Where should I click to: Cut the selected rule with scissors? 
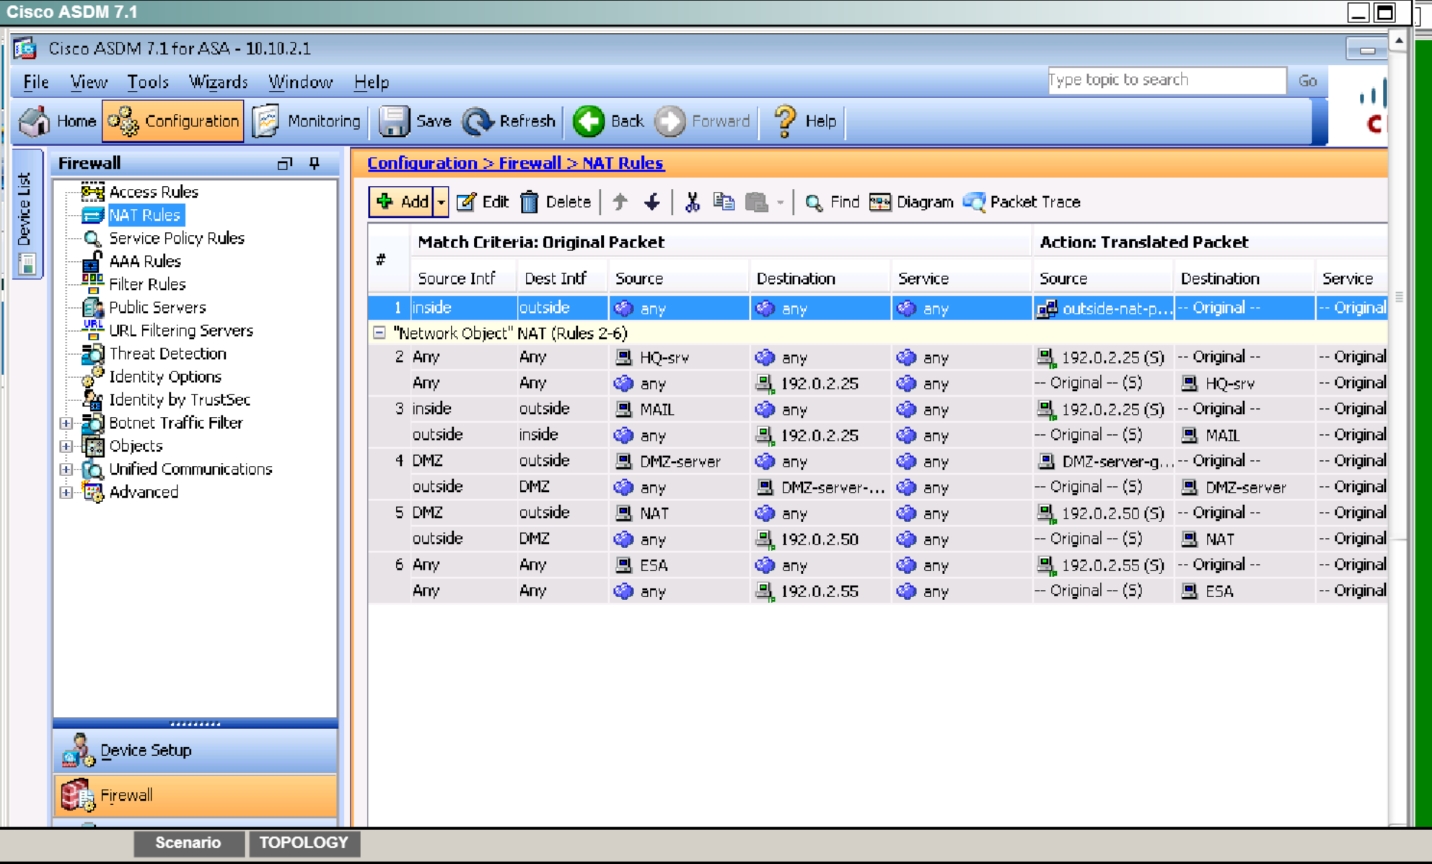pos(691,202)
